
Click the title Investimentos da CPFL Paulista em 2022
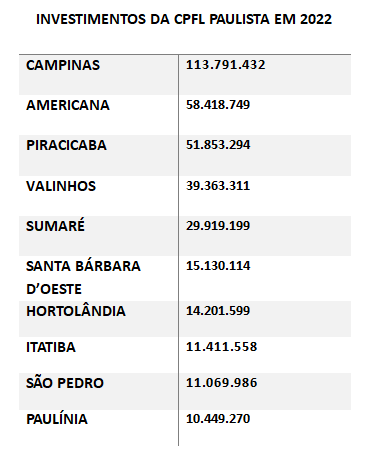click(x=184, y=19)
